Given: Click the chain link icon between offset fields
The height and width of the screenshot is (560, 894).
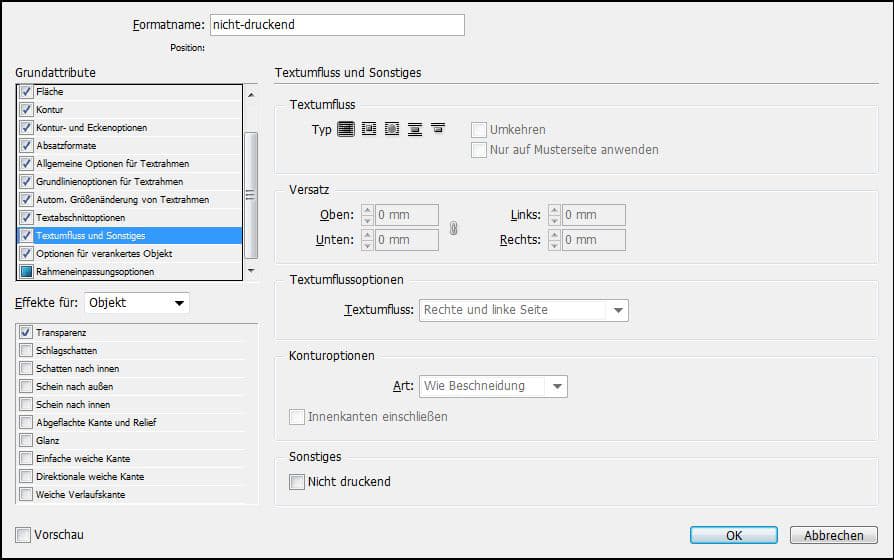Looking at the screenshot, I should pos(454,228).
